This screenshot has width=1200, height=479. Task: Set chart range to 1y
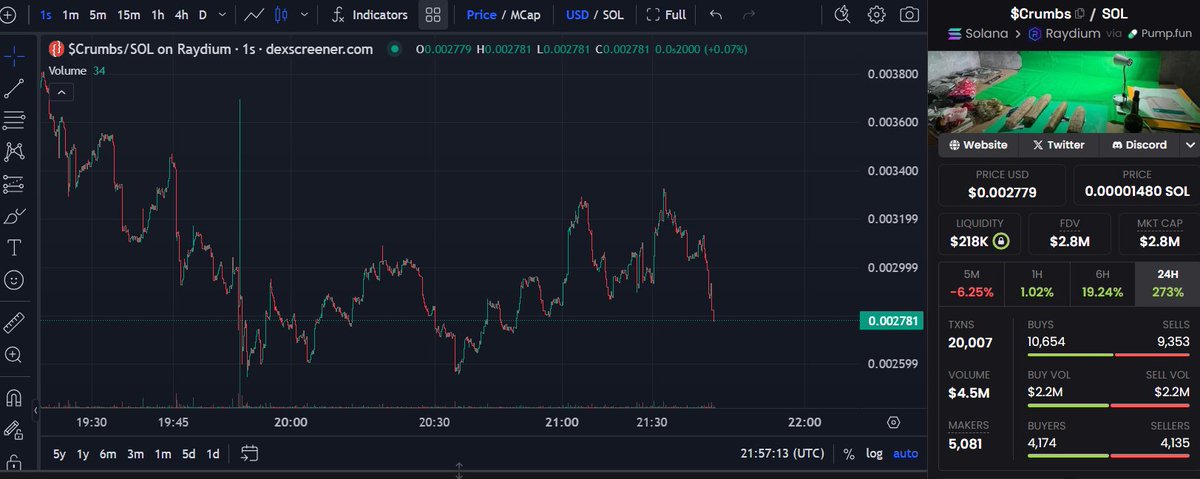83,453
